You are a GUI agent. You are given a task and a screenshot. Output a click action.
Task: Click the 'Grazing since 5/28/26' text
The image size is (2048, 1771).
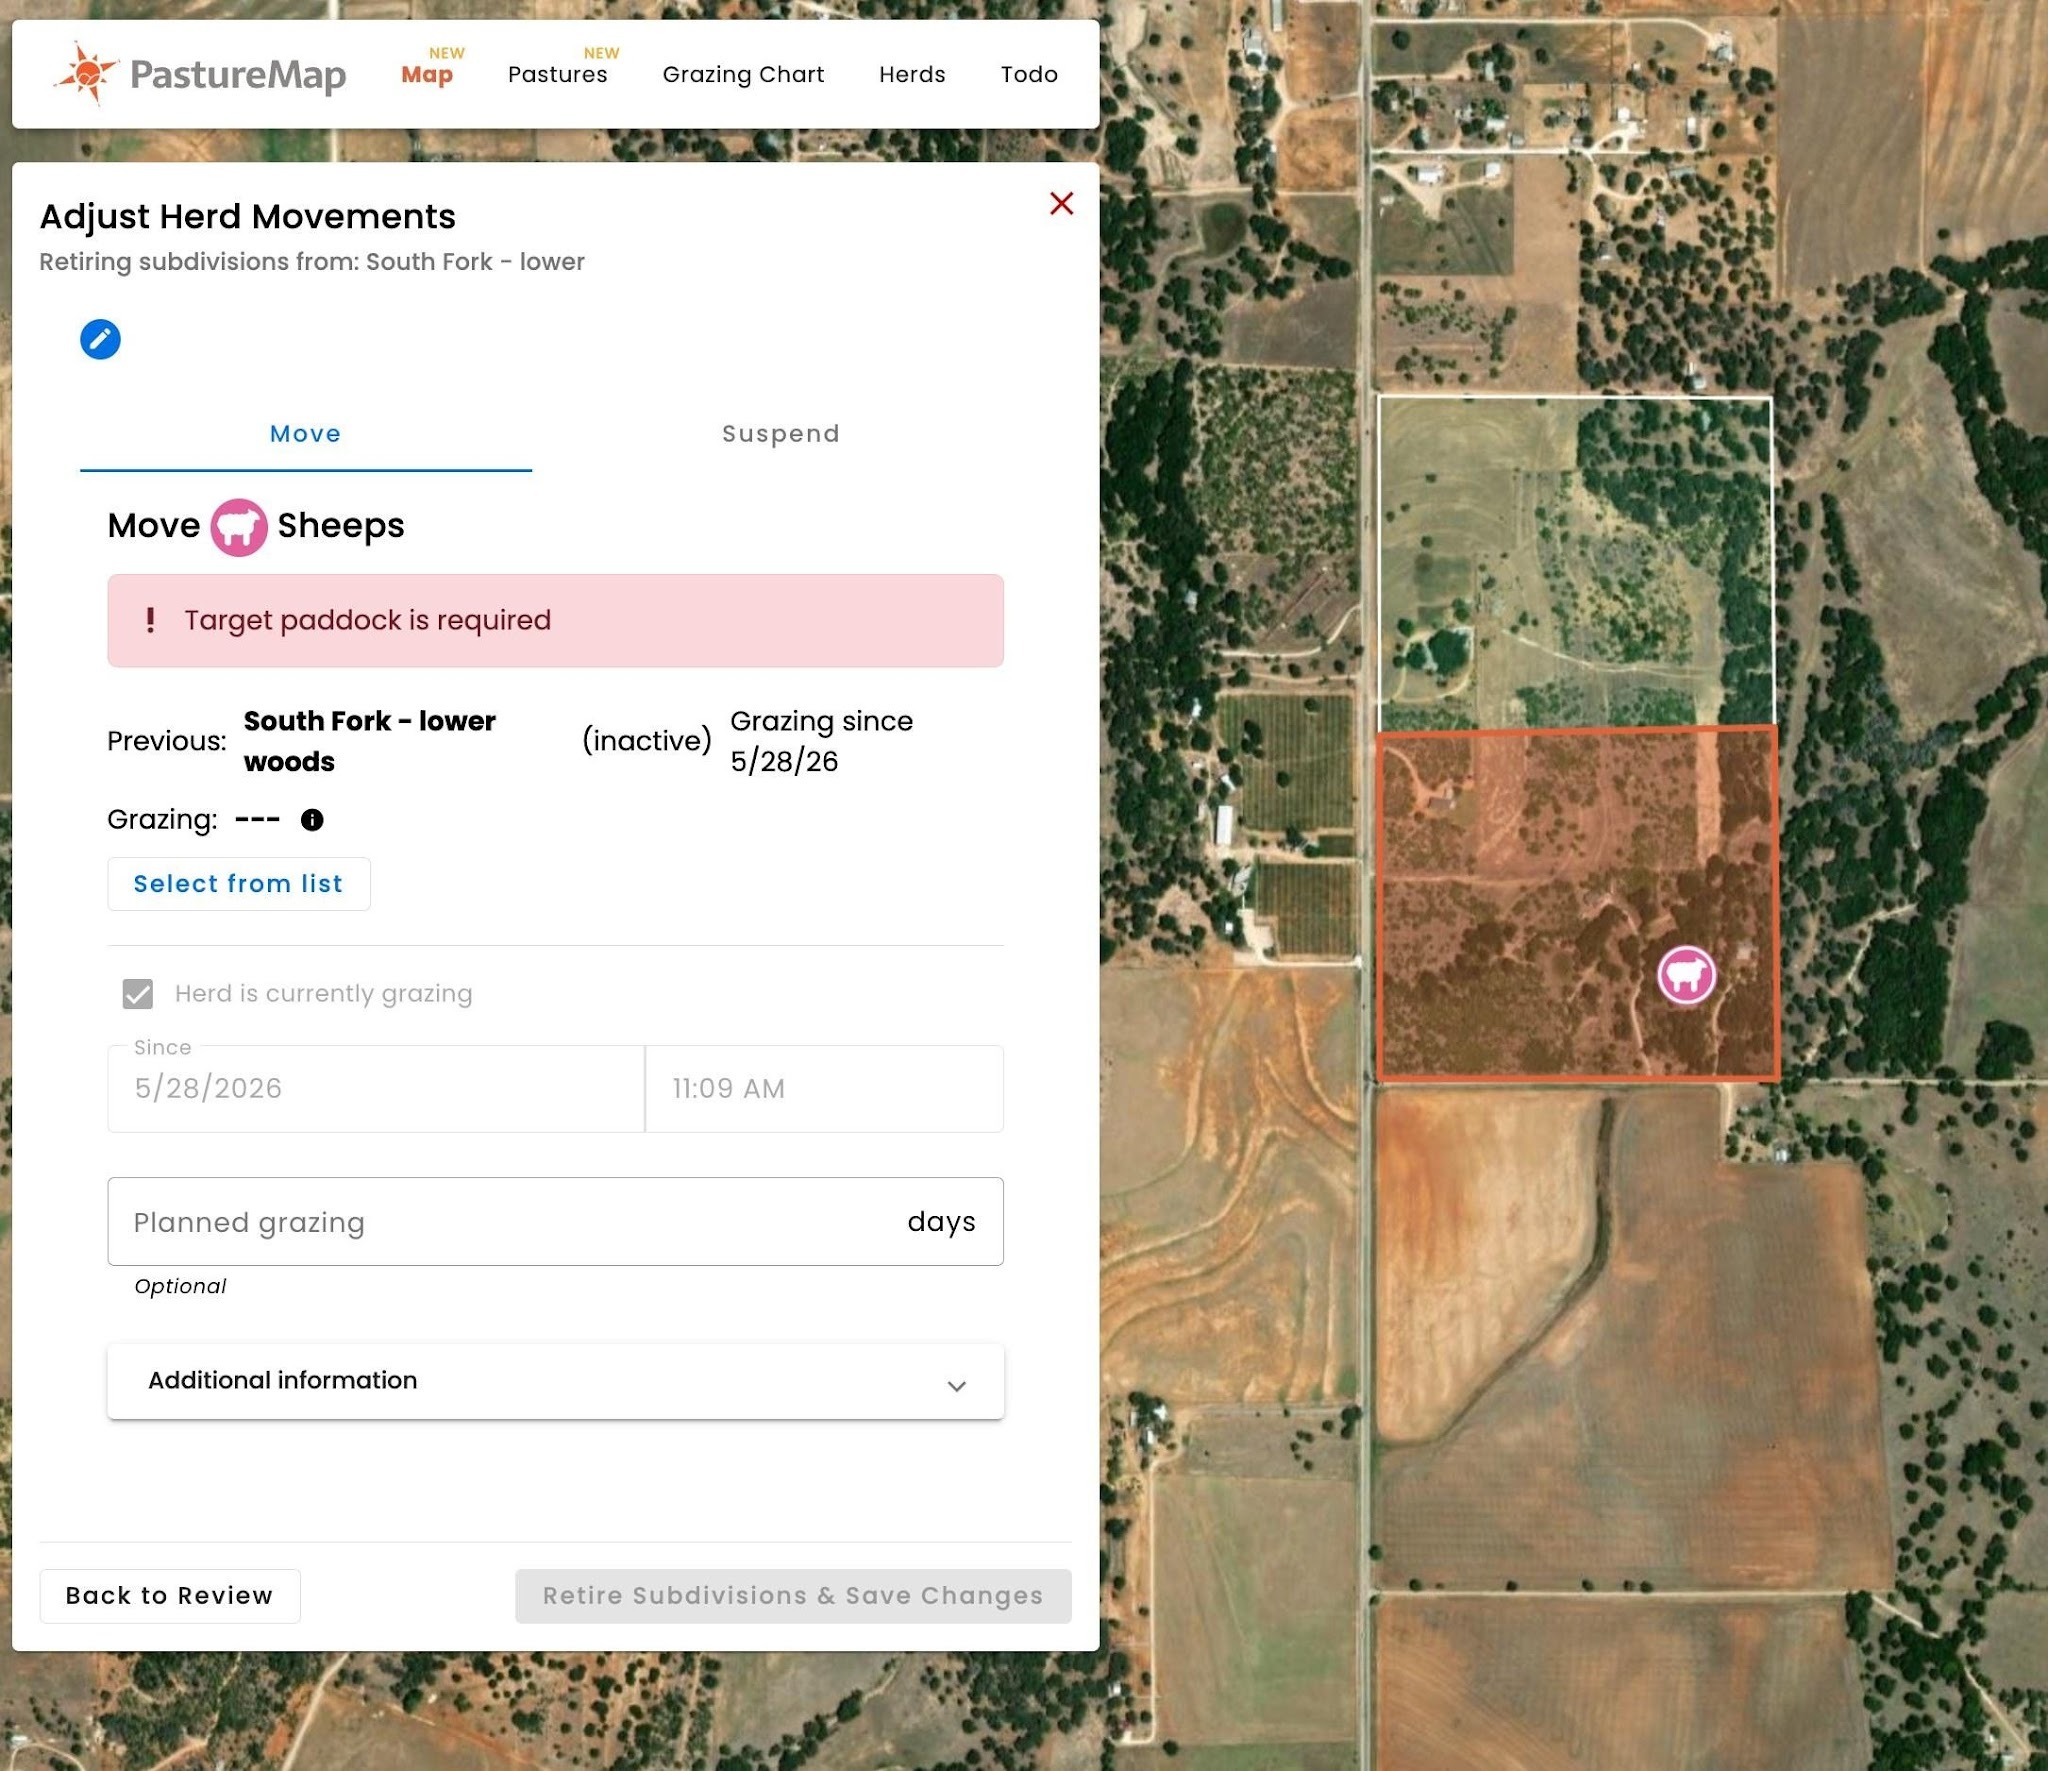click(821, 741)
